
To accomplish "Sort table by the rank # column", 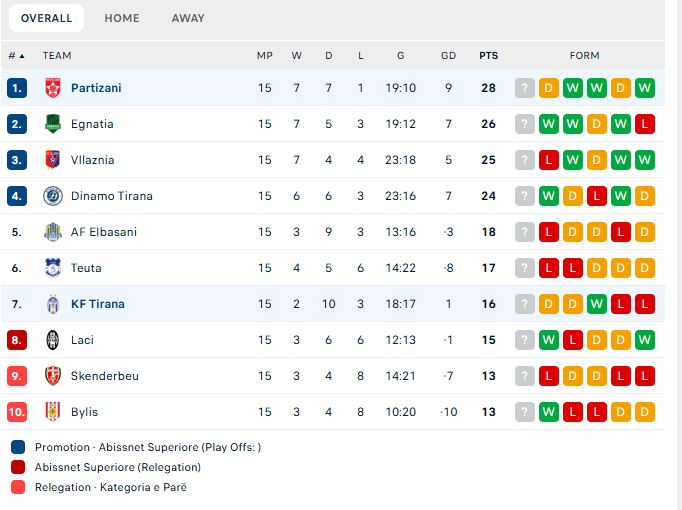I will pos(16,56).
